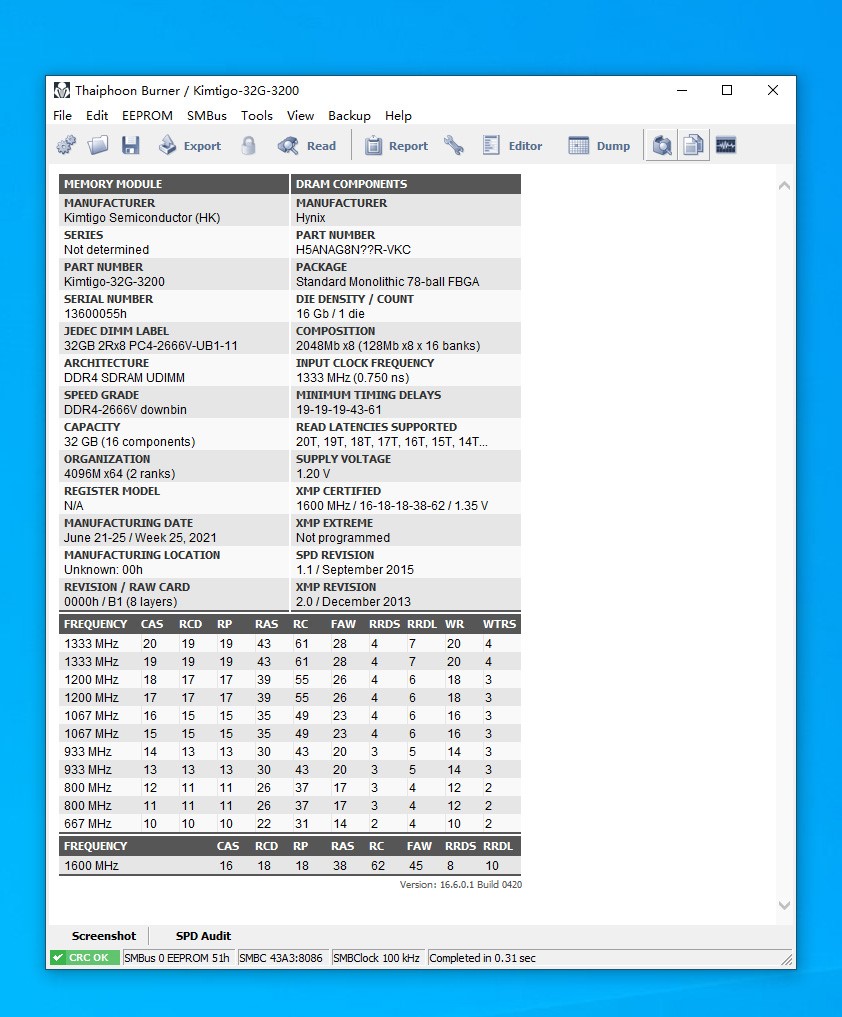Open the Report view from the toolbar
This screenshot has width=842, height=1017.
(396, 146)
